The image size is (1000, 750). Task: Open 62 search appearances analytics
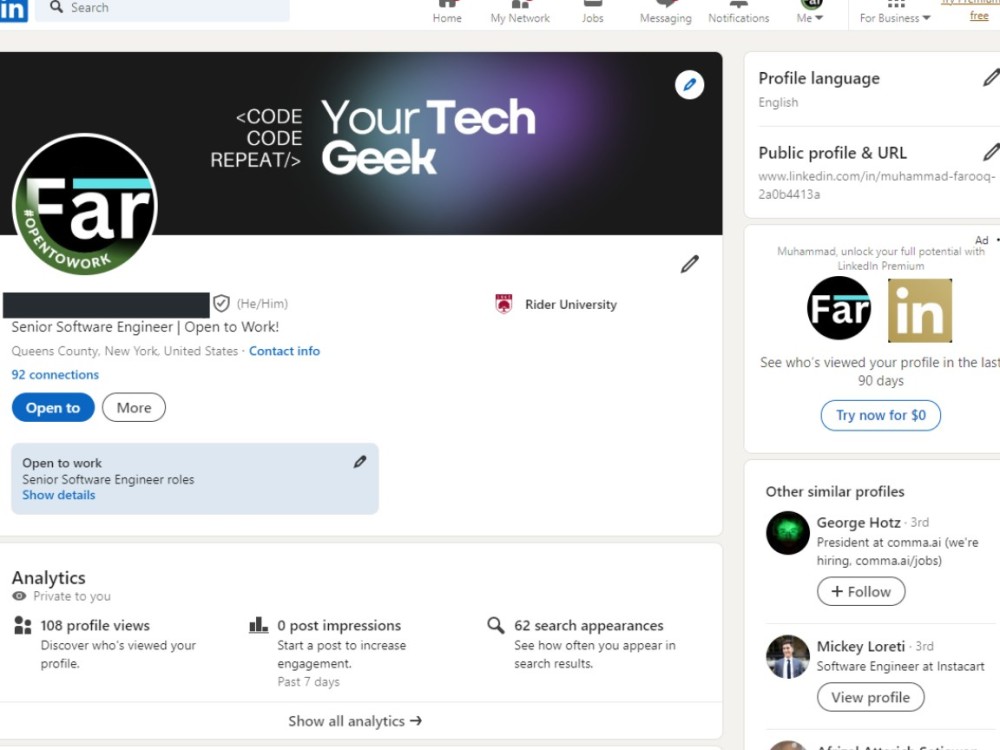(x=589, y=625)
